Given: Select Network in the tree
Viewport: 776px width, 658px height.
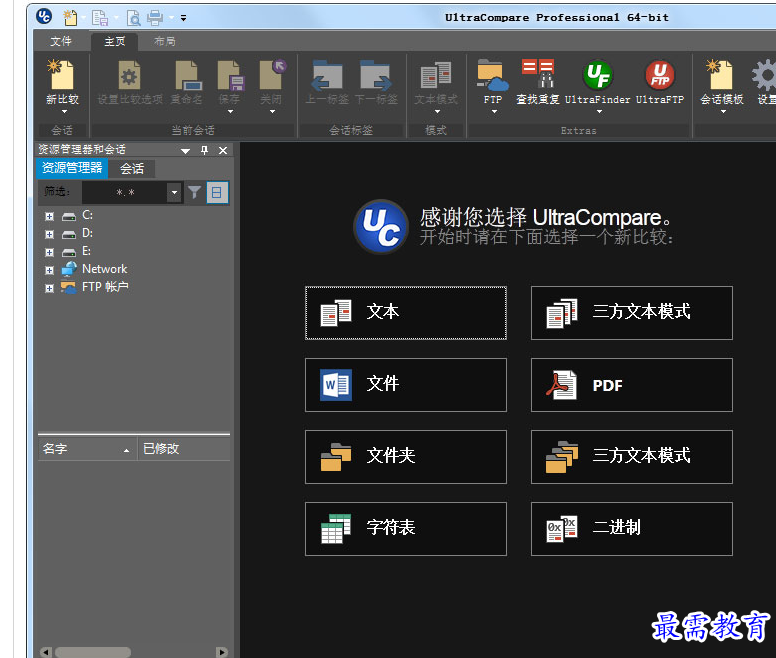Looking at the screenshot, I should (x=104, y=269).
